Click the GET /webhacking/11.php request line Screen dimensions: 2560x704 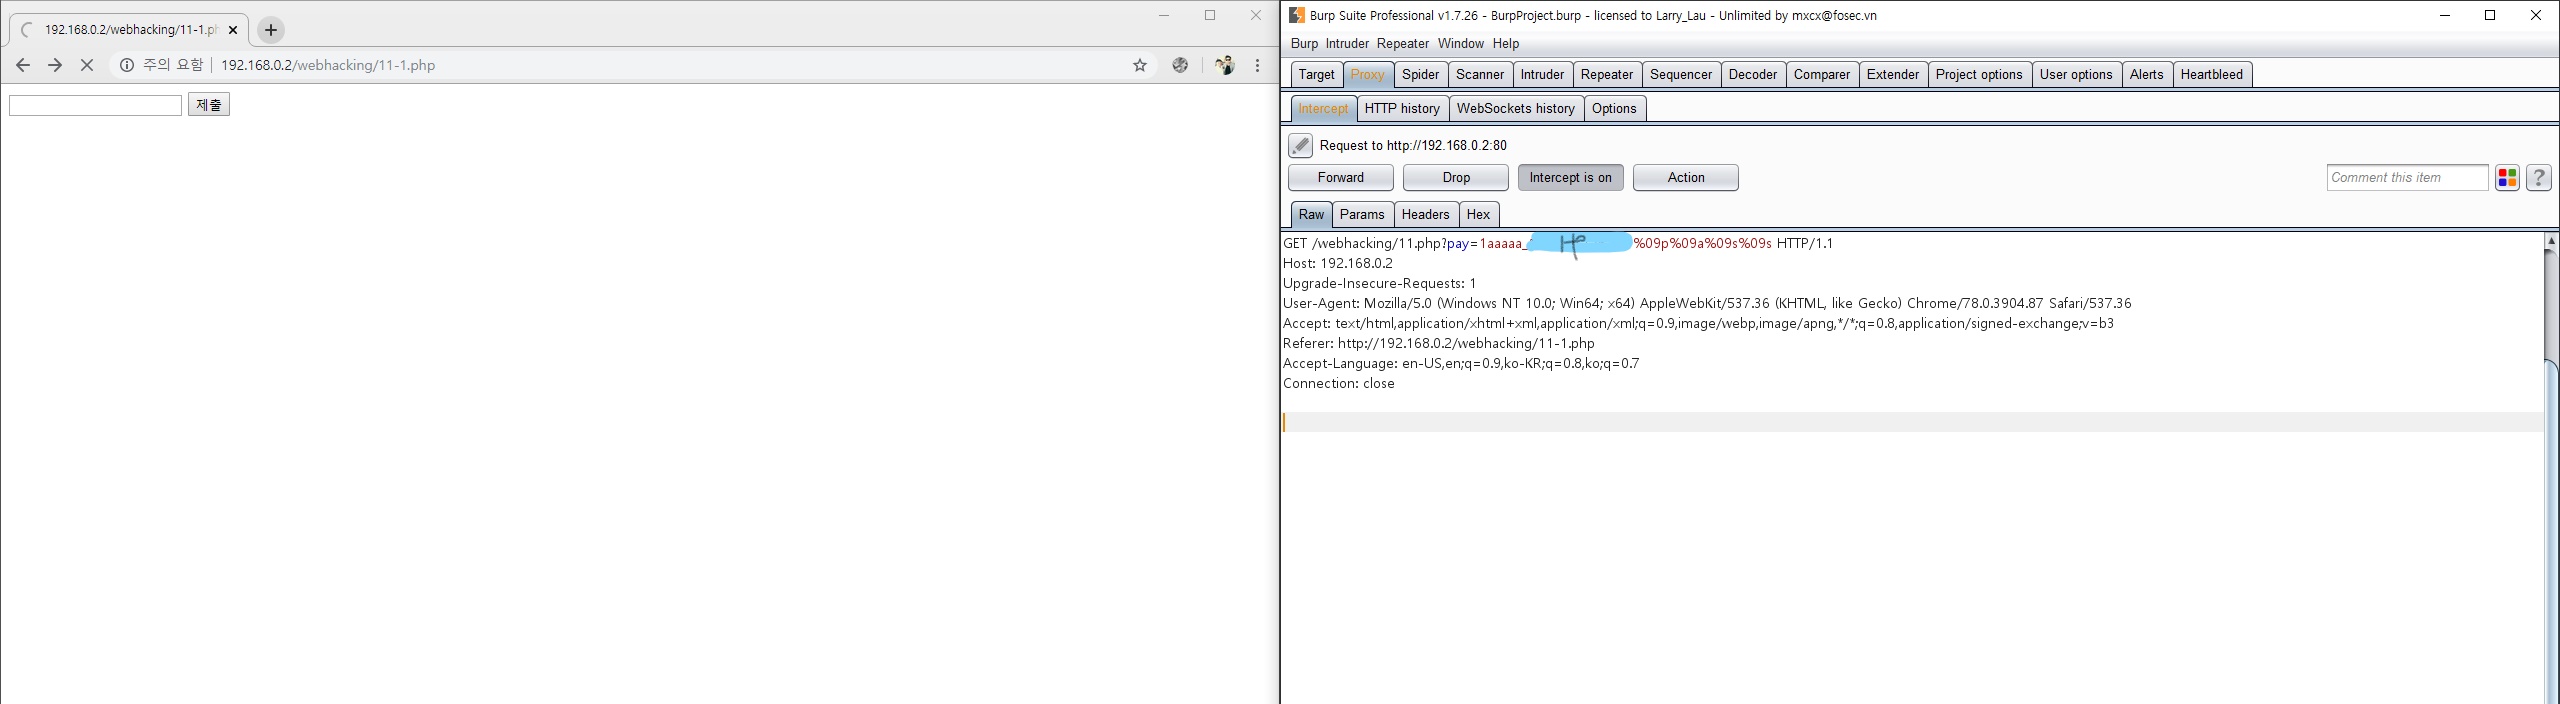point(1558,243)
